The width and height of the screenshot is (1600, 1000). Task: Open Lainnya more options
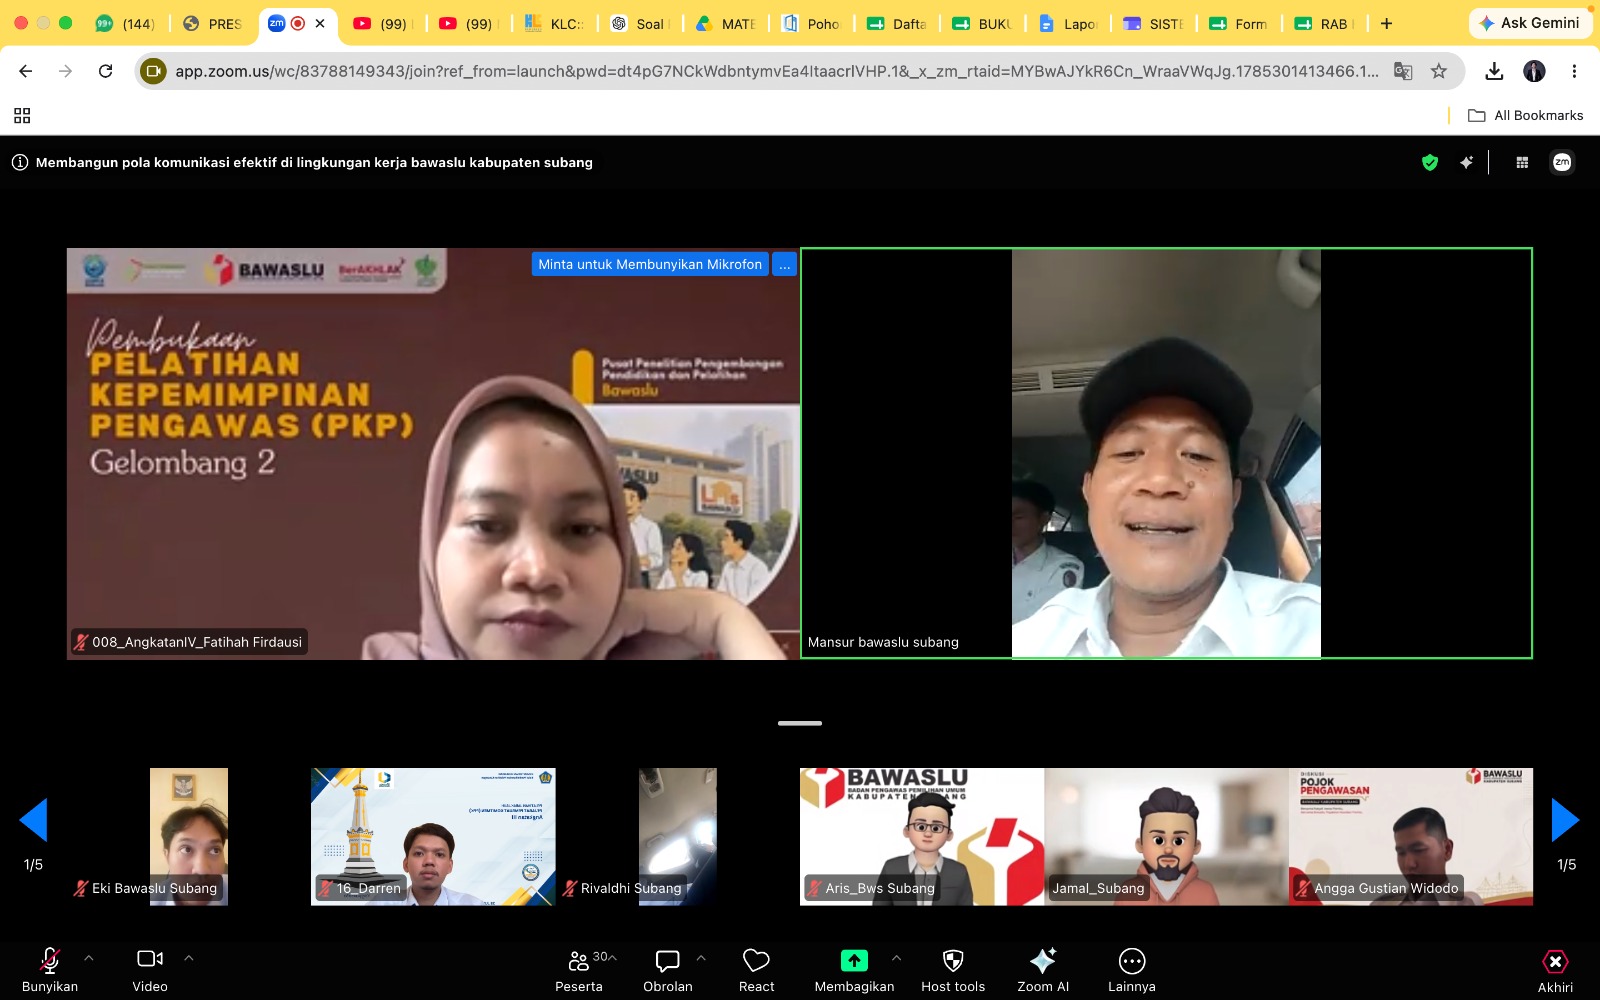[x=1132, y=970]
